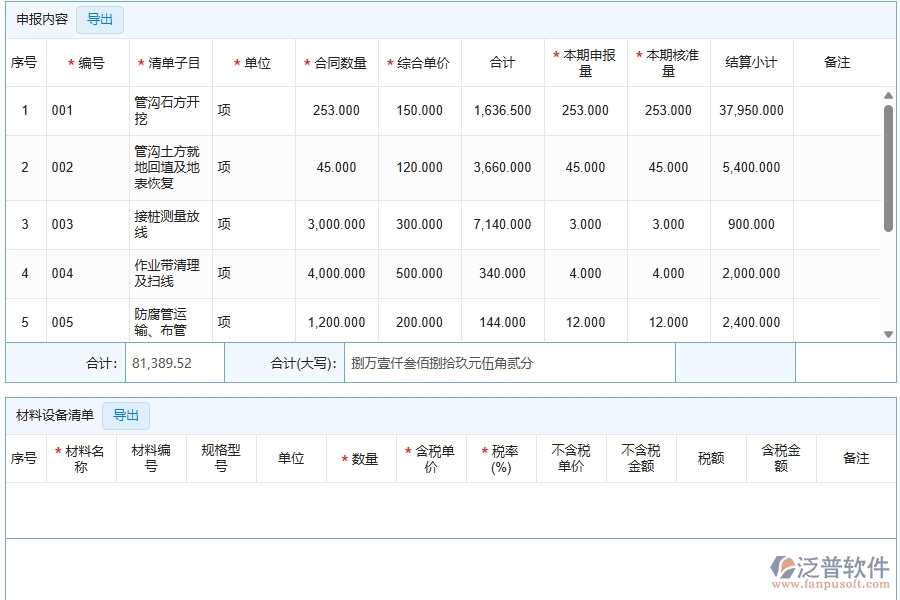Click the 导出 button in 材料设备清单 section
This screenshot has width=900, height=600.
pyautogui.click(x=126, y=415)
